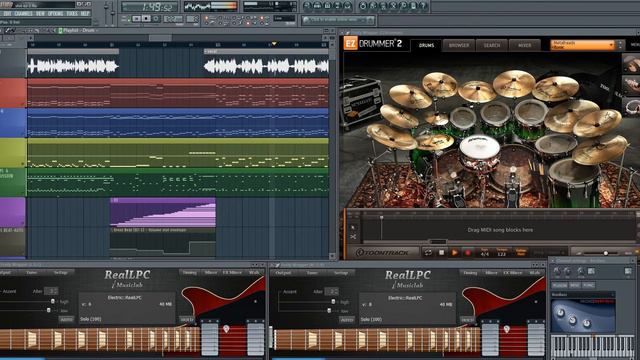640x360 pixels.
Task: Toggle EZdrummer loop button
Action: pos(428,253)
